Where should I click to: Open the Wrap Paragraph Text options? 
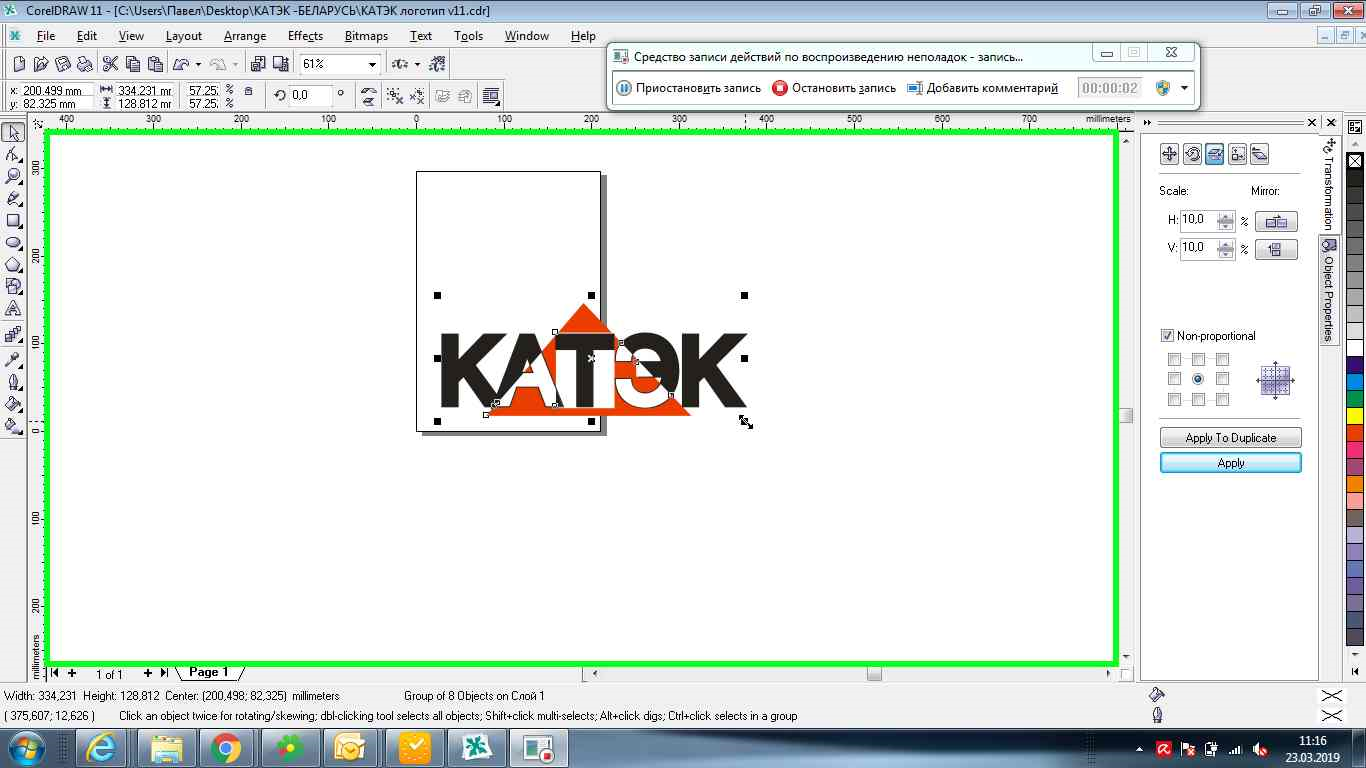491,96
